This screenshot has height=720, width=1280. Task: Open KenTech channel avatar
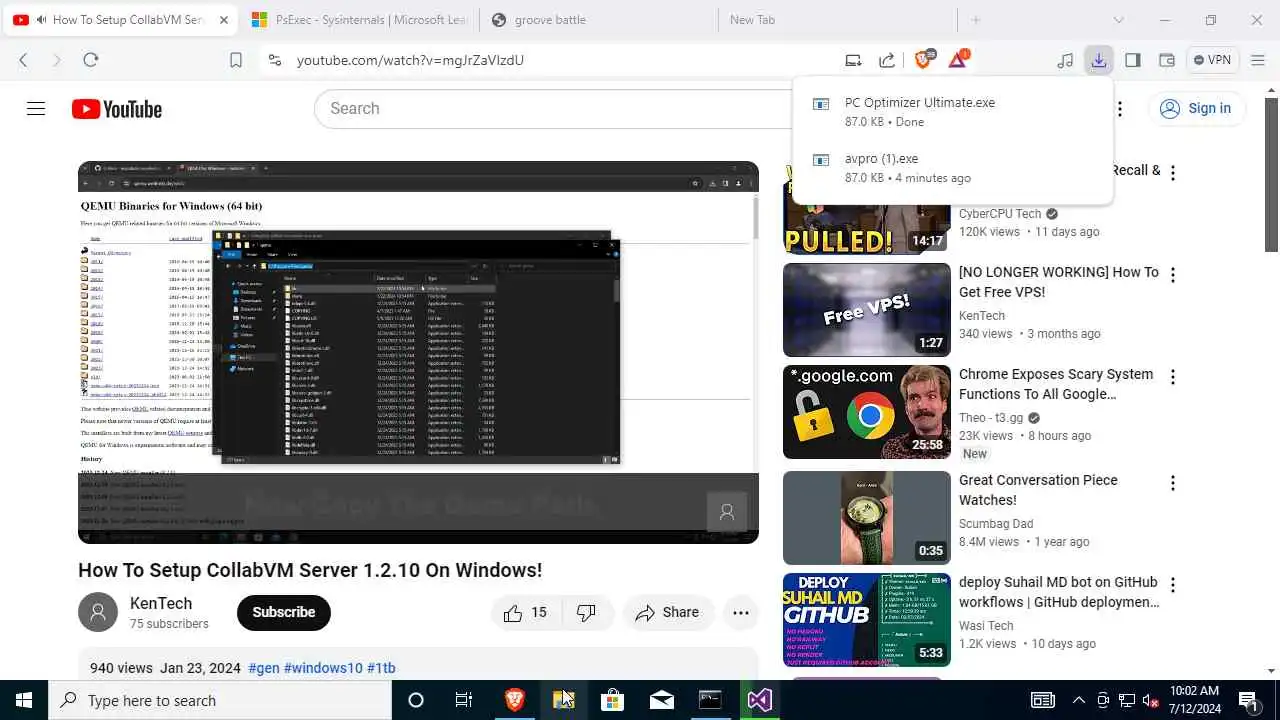(98, 612)
